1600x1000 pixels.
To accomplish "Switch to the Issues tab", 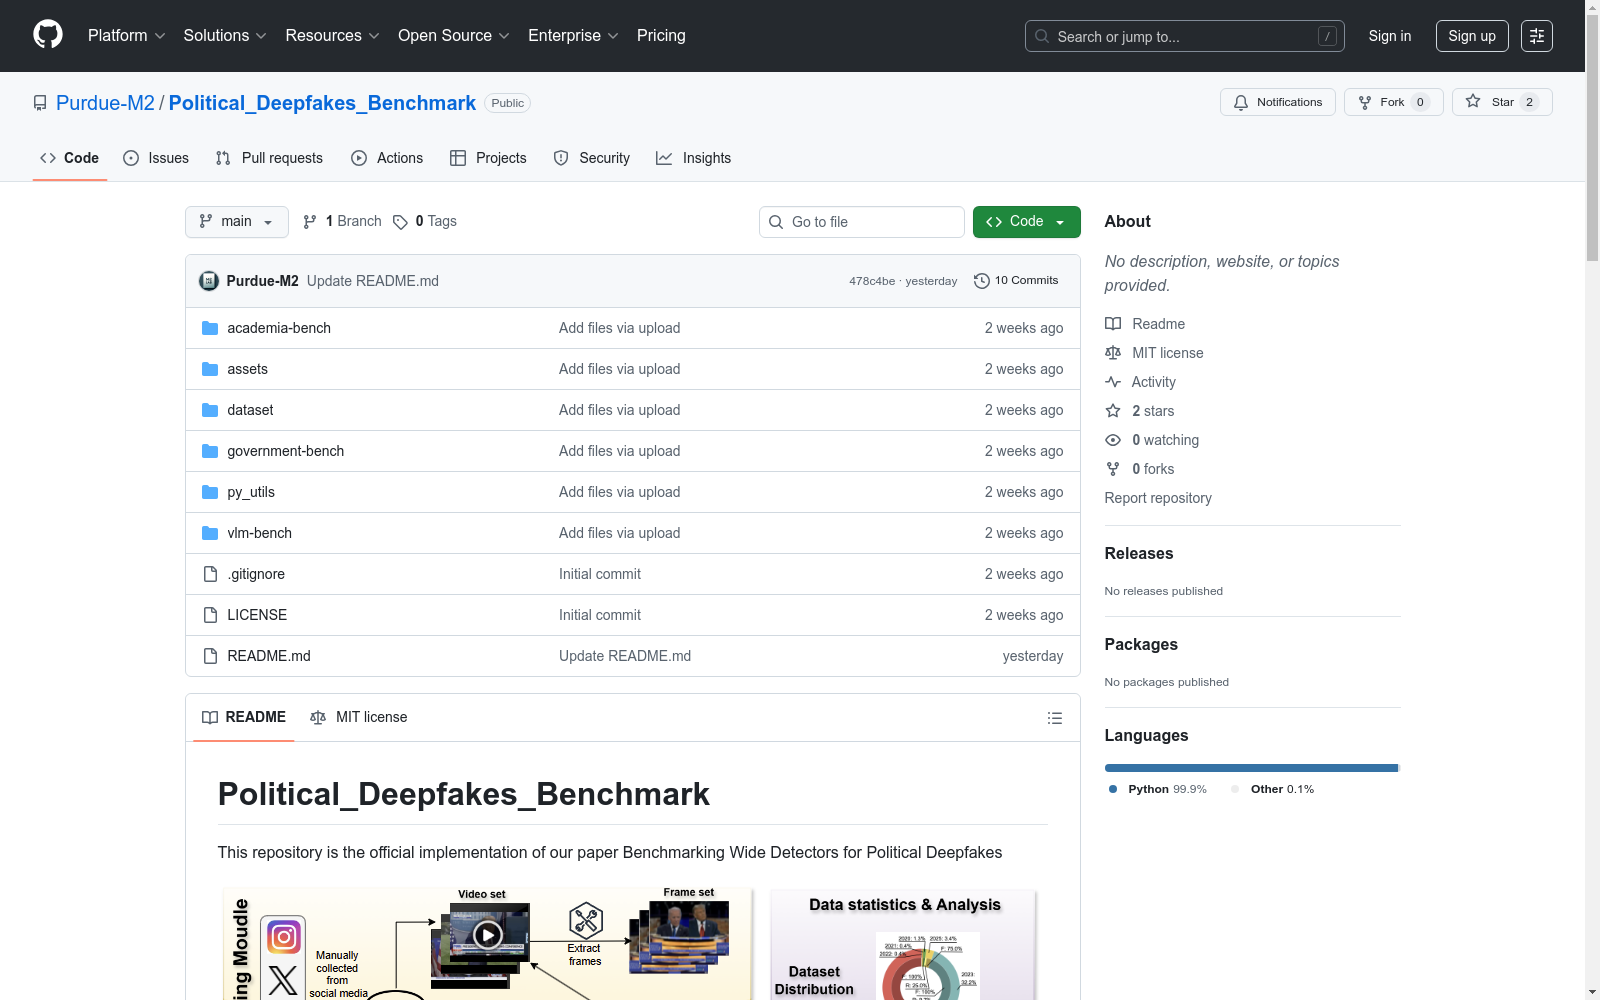I will click(156, 158).
